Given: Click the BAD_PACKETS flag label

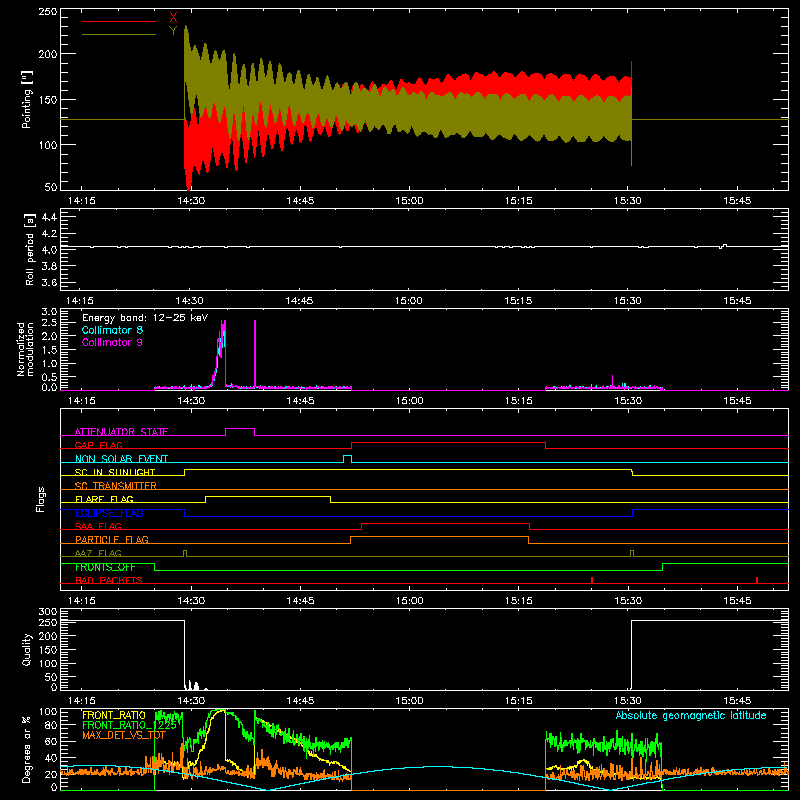Looking at the screenshot, I should click(x=109, y=580).
